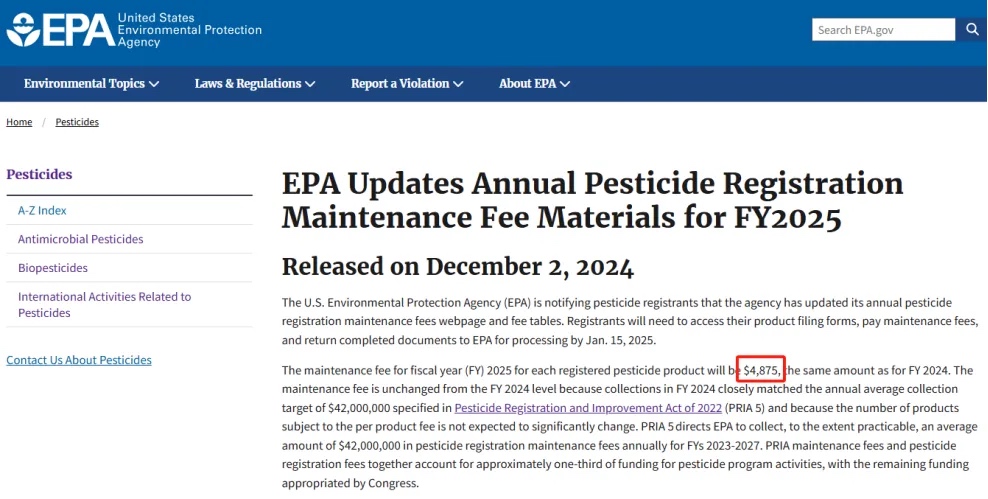Click into the Search EPA.gov field
The image size is (988, 499).
pos(883,30)
